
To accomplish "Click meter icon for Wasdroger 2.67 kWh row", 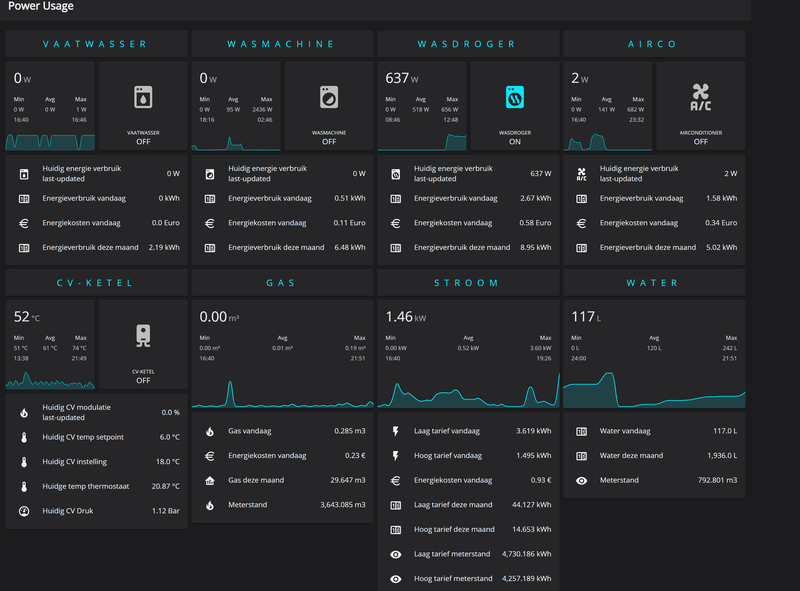I will (395, 199).
